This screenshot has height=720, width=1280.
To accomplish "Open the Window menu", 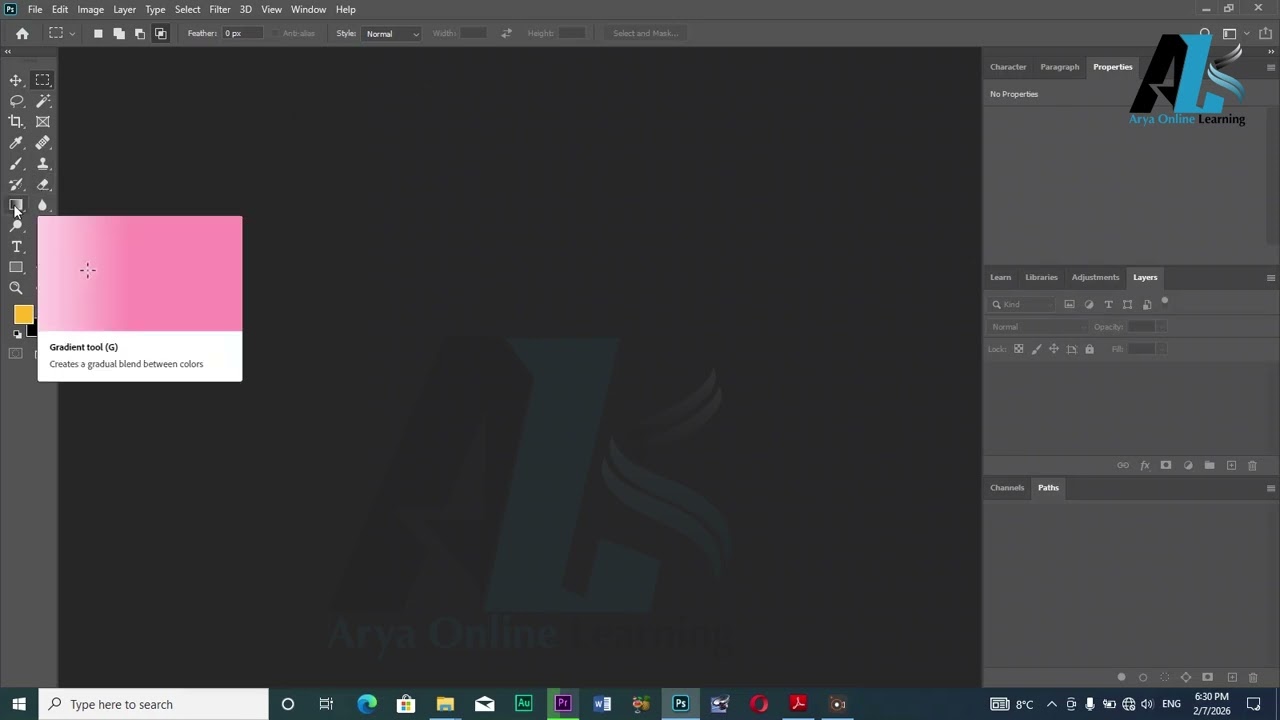I will point(308,9).
